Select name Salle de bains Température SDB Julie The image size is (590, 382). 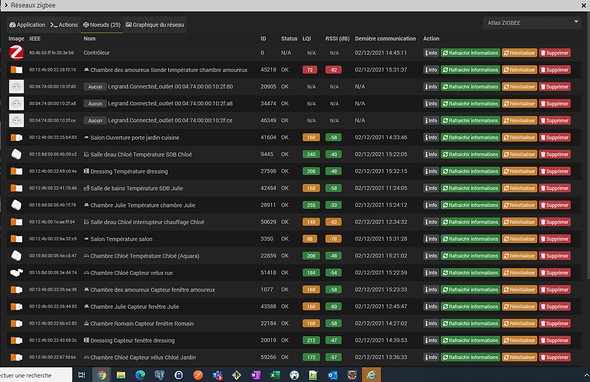click(137, 189)
